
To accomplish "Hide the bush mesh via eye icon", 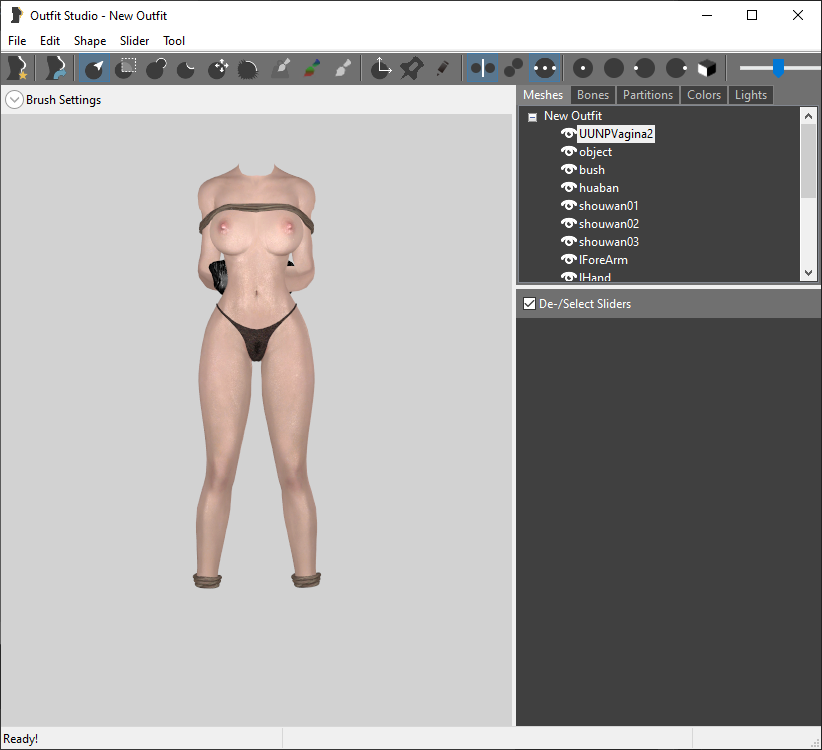I will [x=568, y=169].
